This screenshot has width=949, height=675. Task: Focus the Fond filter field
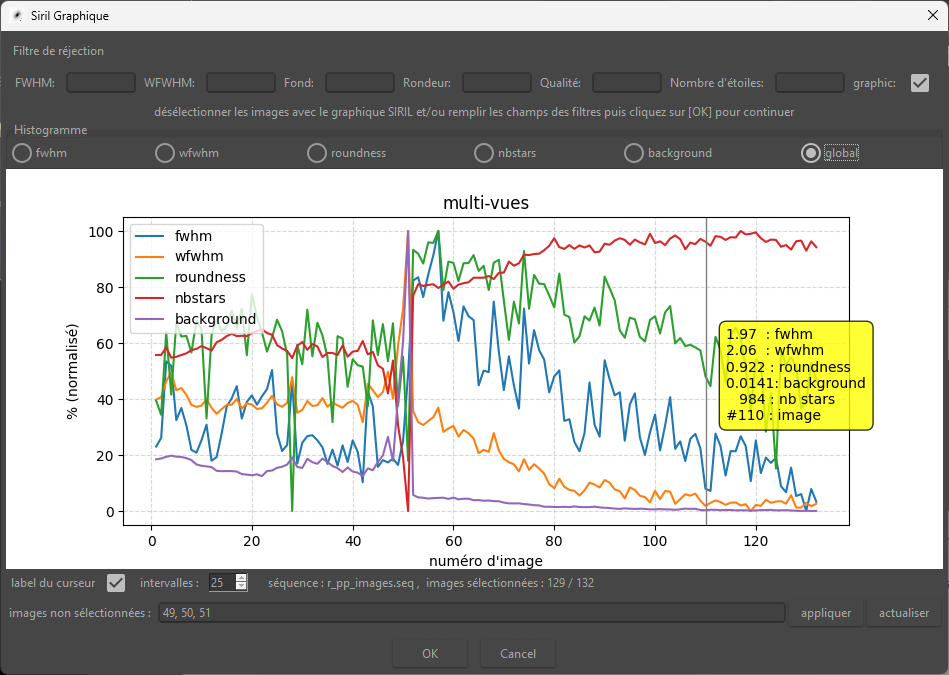(360, 83)
